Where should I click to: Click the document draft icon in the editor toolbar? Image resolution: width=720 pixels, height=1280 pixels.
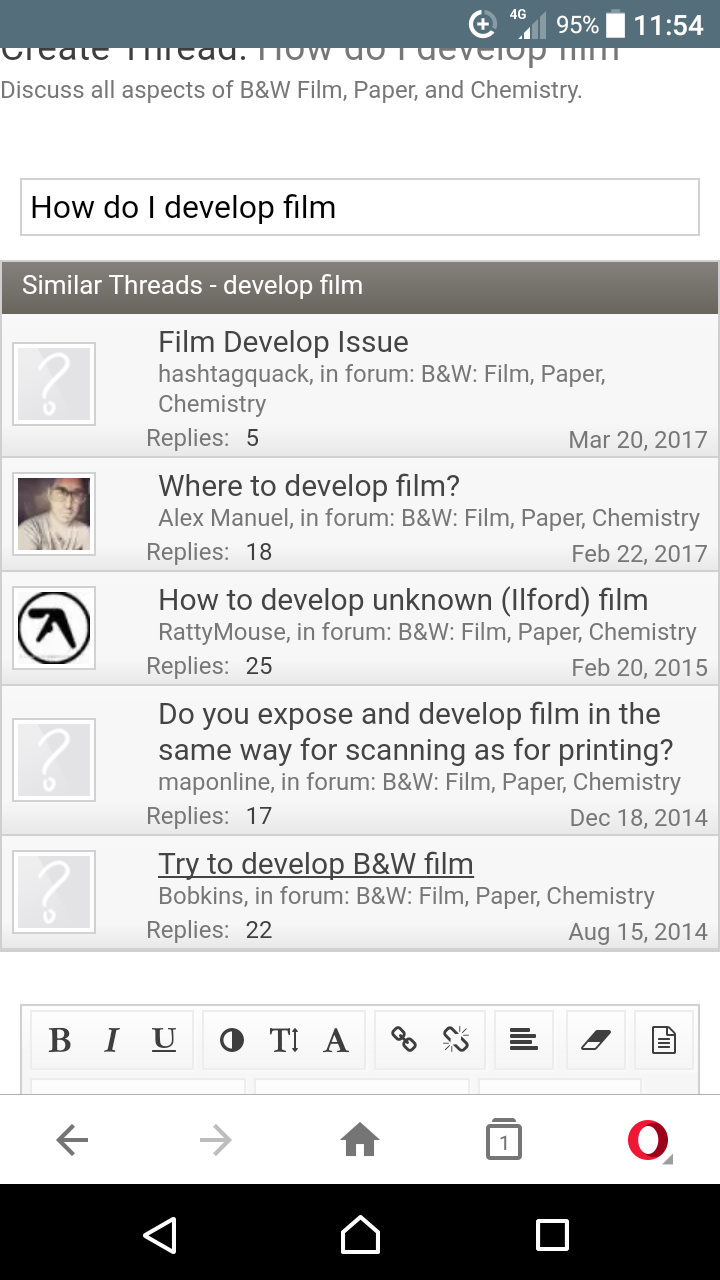point(663,1041)
